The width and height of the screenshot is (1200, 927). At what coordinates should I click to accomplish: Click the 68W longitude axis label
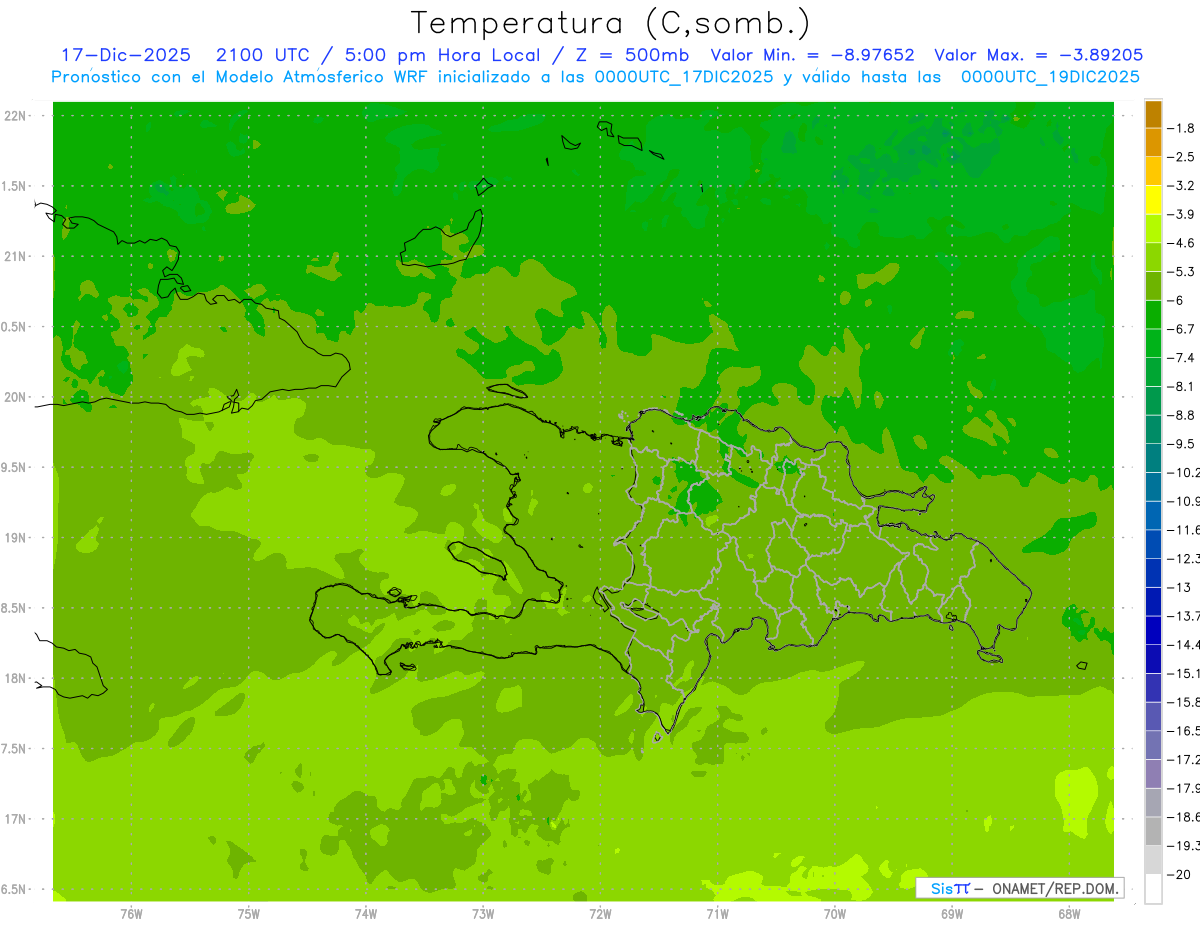[1069, 913]
